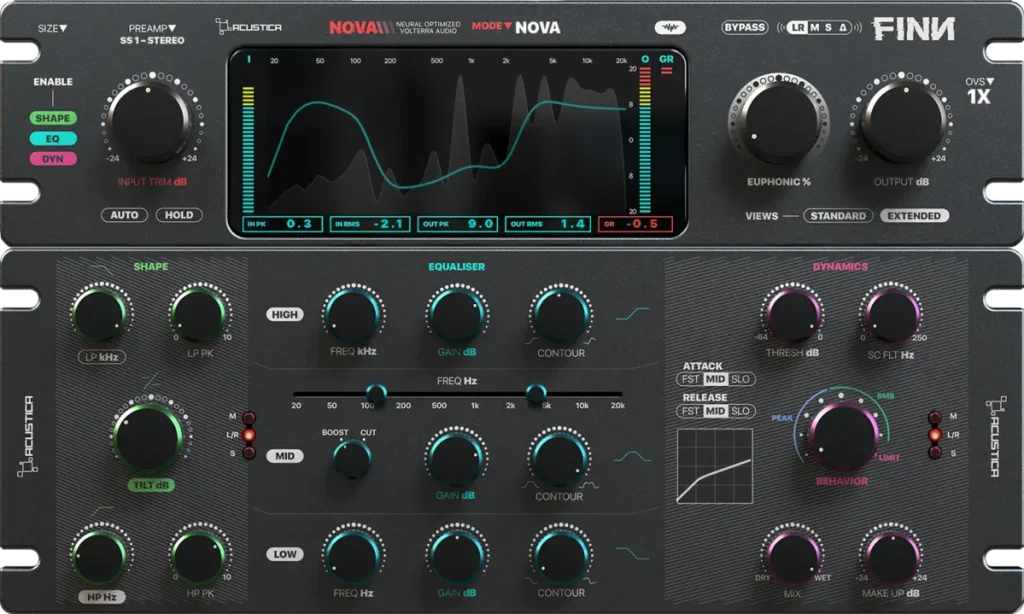Click the low-pass filter shape icon above LP kHz
Screen dimensions: 1024x614
click(101, 269)
